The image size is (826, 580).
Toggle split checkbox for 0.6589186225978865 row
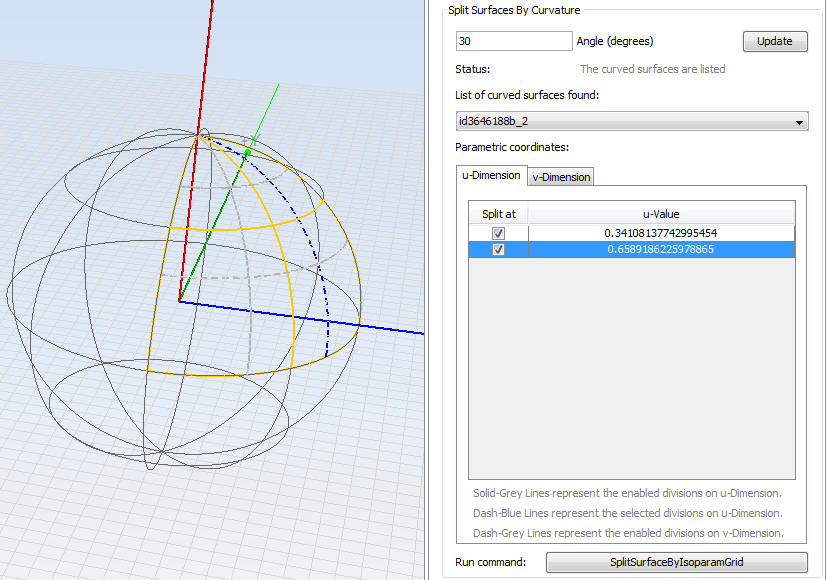498,250
